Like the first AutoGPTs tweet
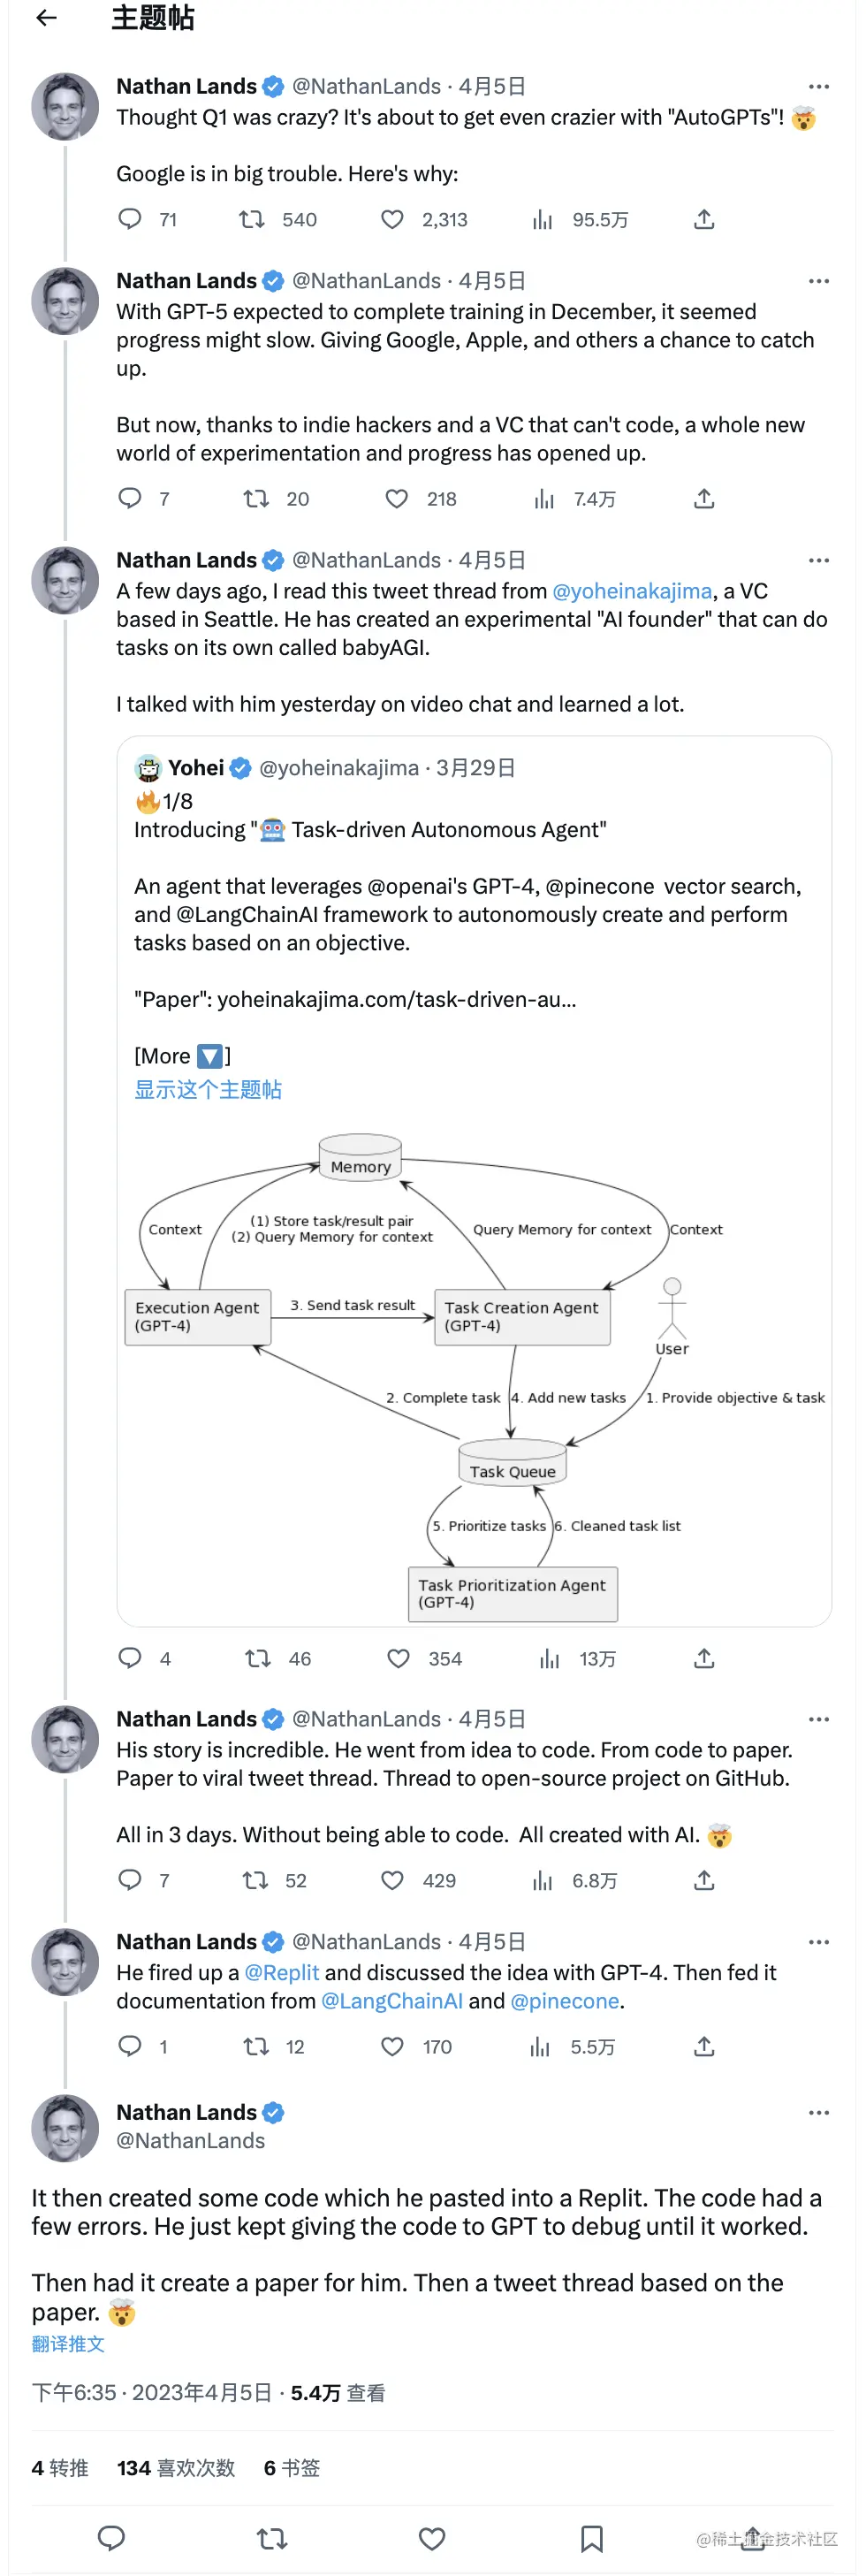Viewport: 866px width, 2576px height. pos(393,220)
